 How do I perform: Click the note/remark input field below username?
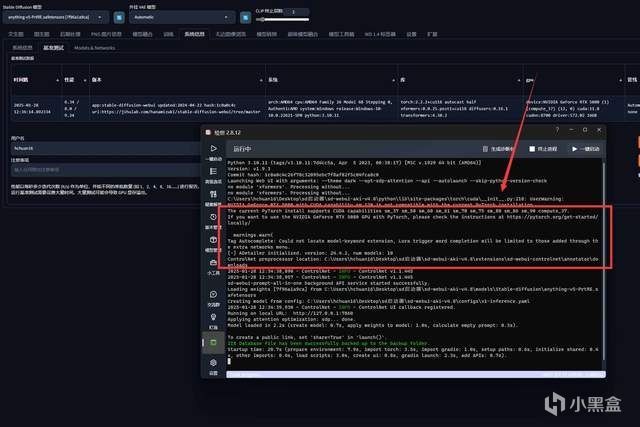click(x=105, y=170)
